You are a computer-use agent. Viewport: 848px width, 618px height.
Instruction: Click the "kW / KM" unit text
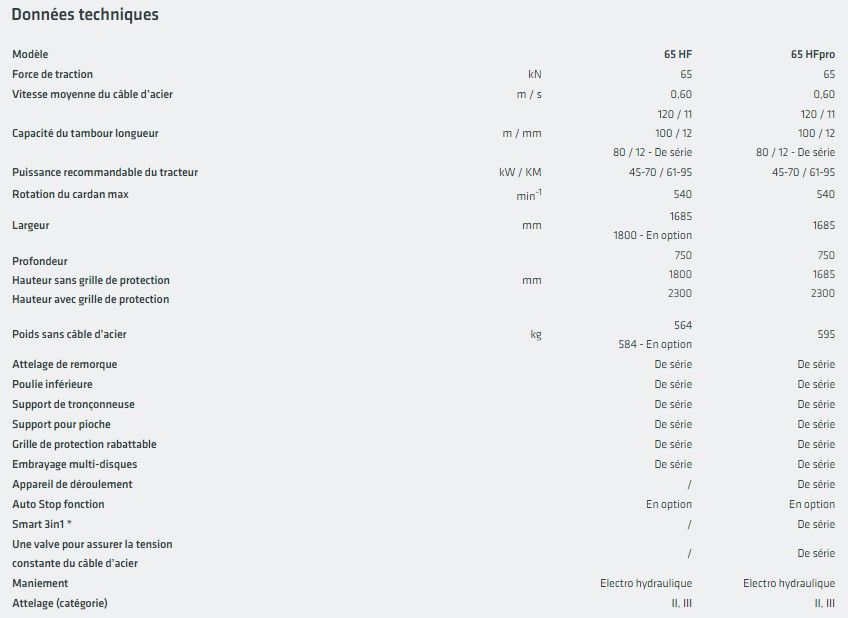tap(521, 173)
